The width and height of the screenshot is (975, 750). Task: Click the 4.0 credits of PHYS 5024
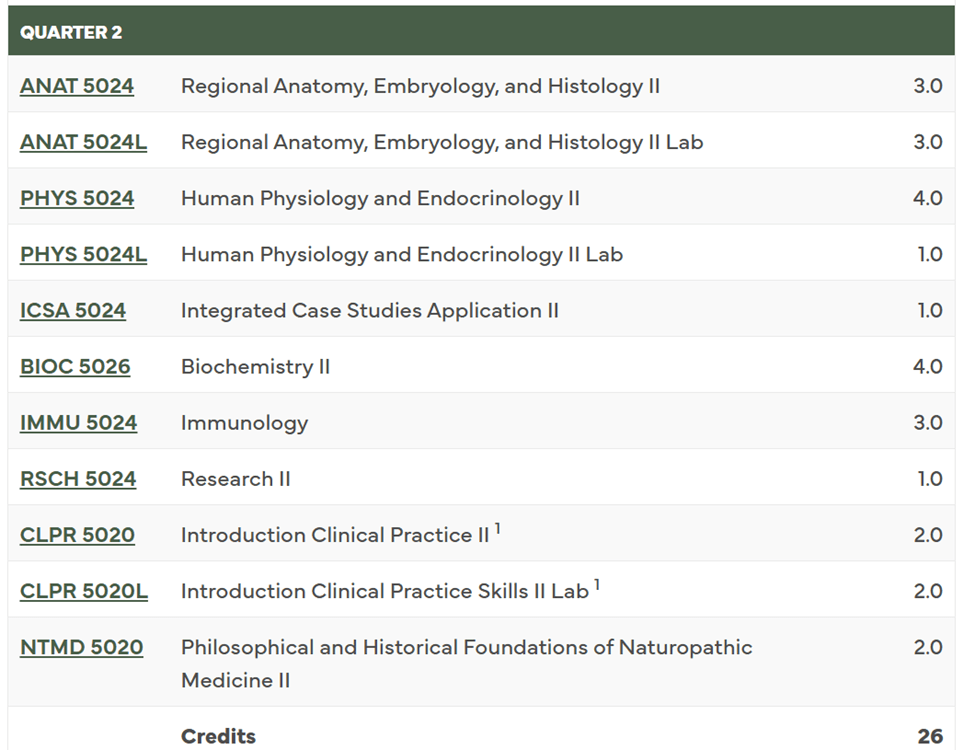pos(928,198)
